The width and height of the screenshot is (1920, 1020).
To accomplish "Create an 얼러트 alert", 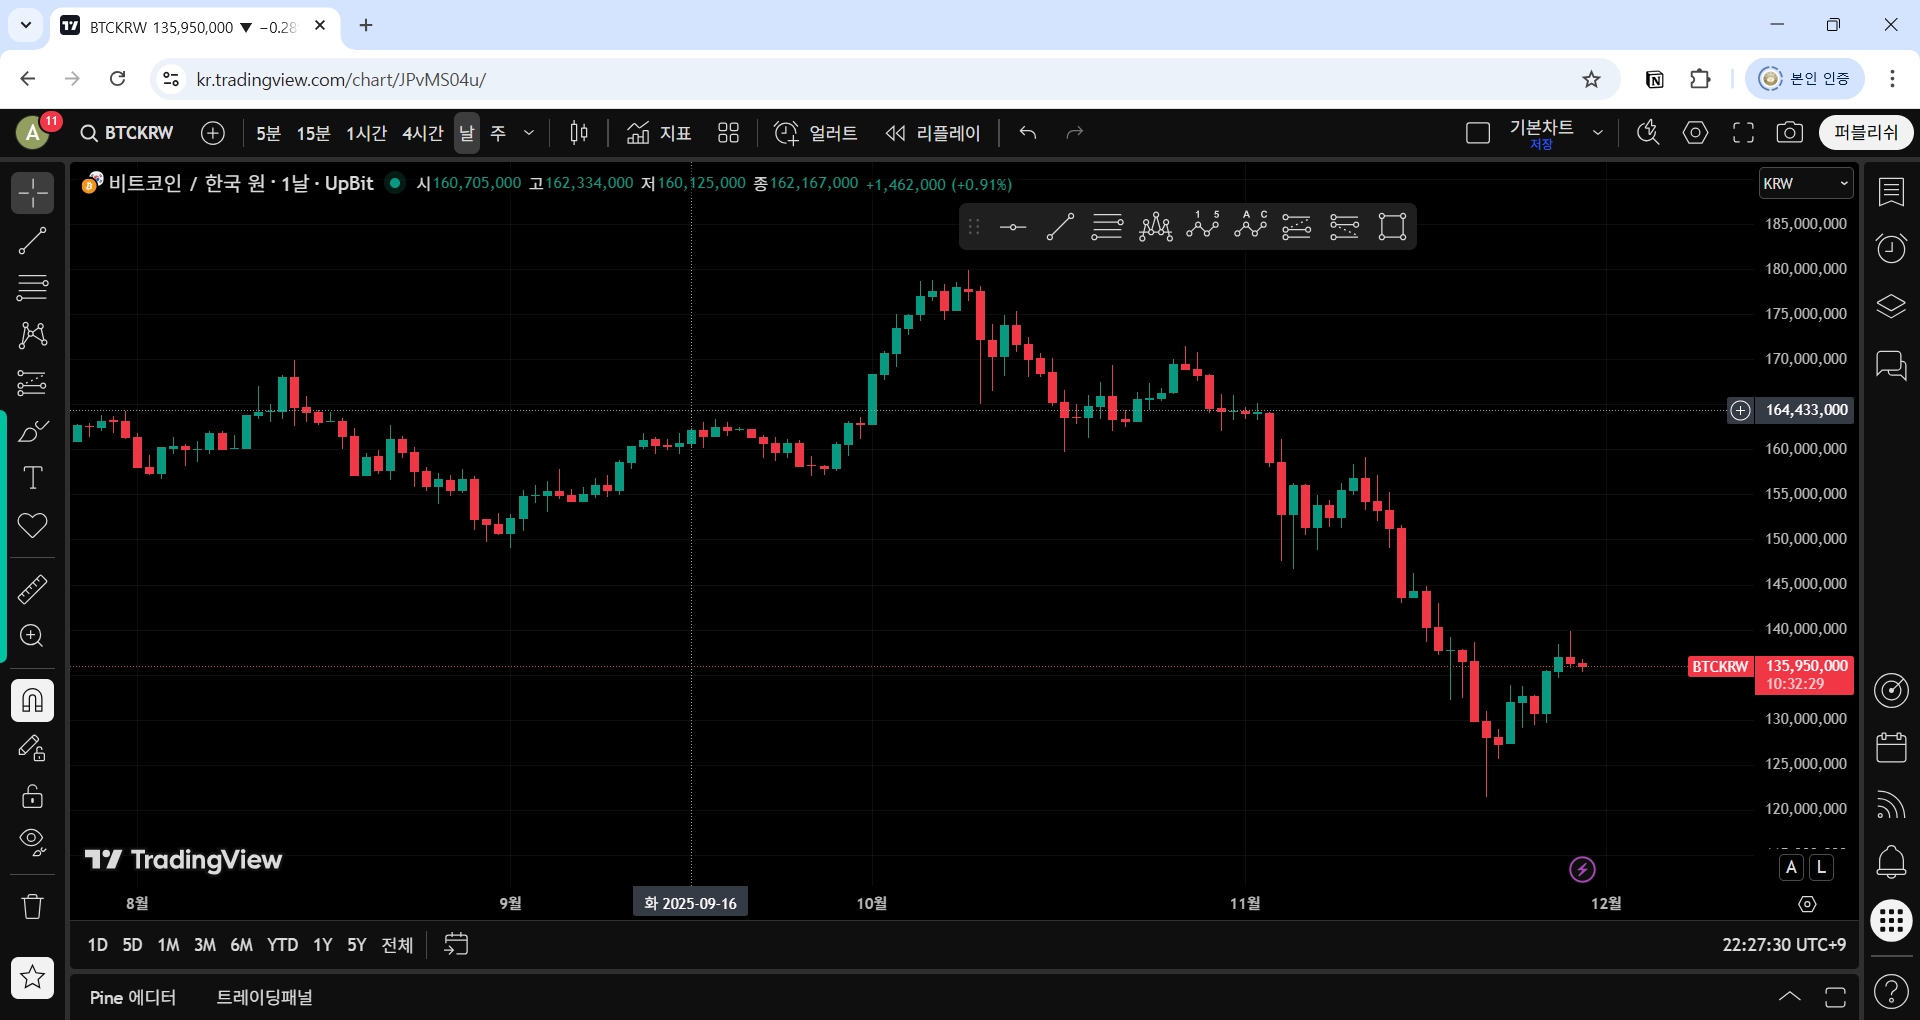I will 815,133.
